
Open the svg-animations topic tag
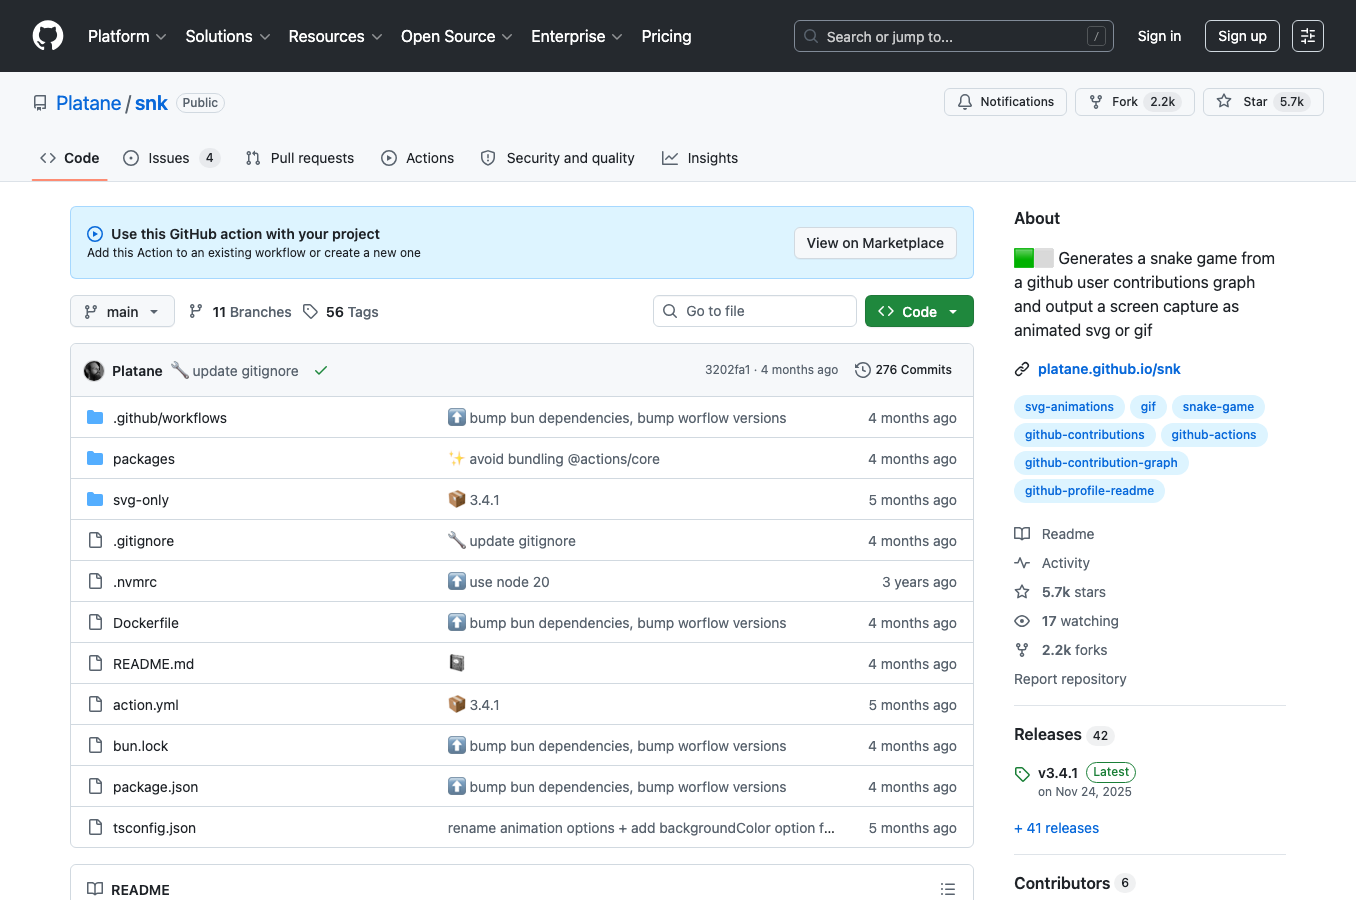(1069, 407)
